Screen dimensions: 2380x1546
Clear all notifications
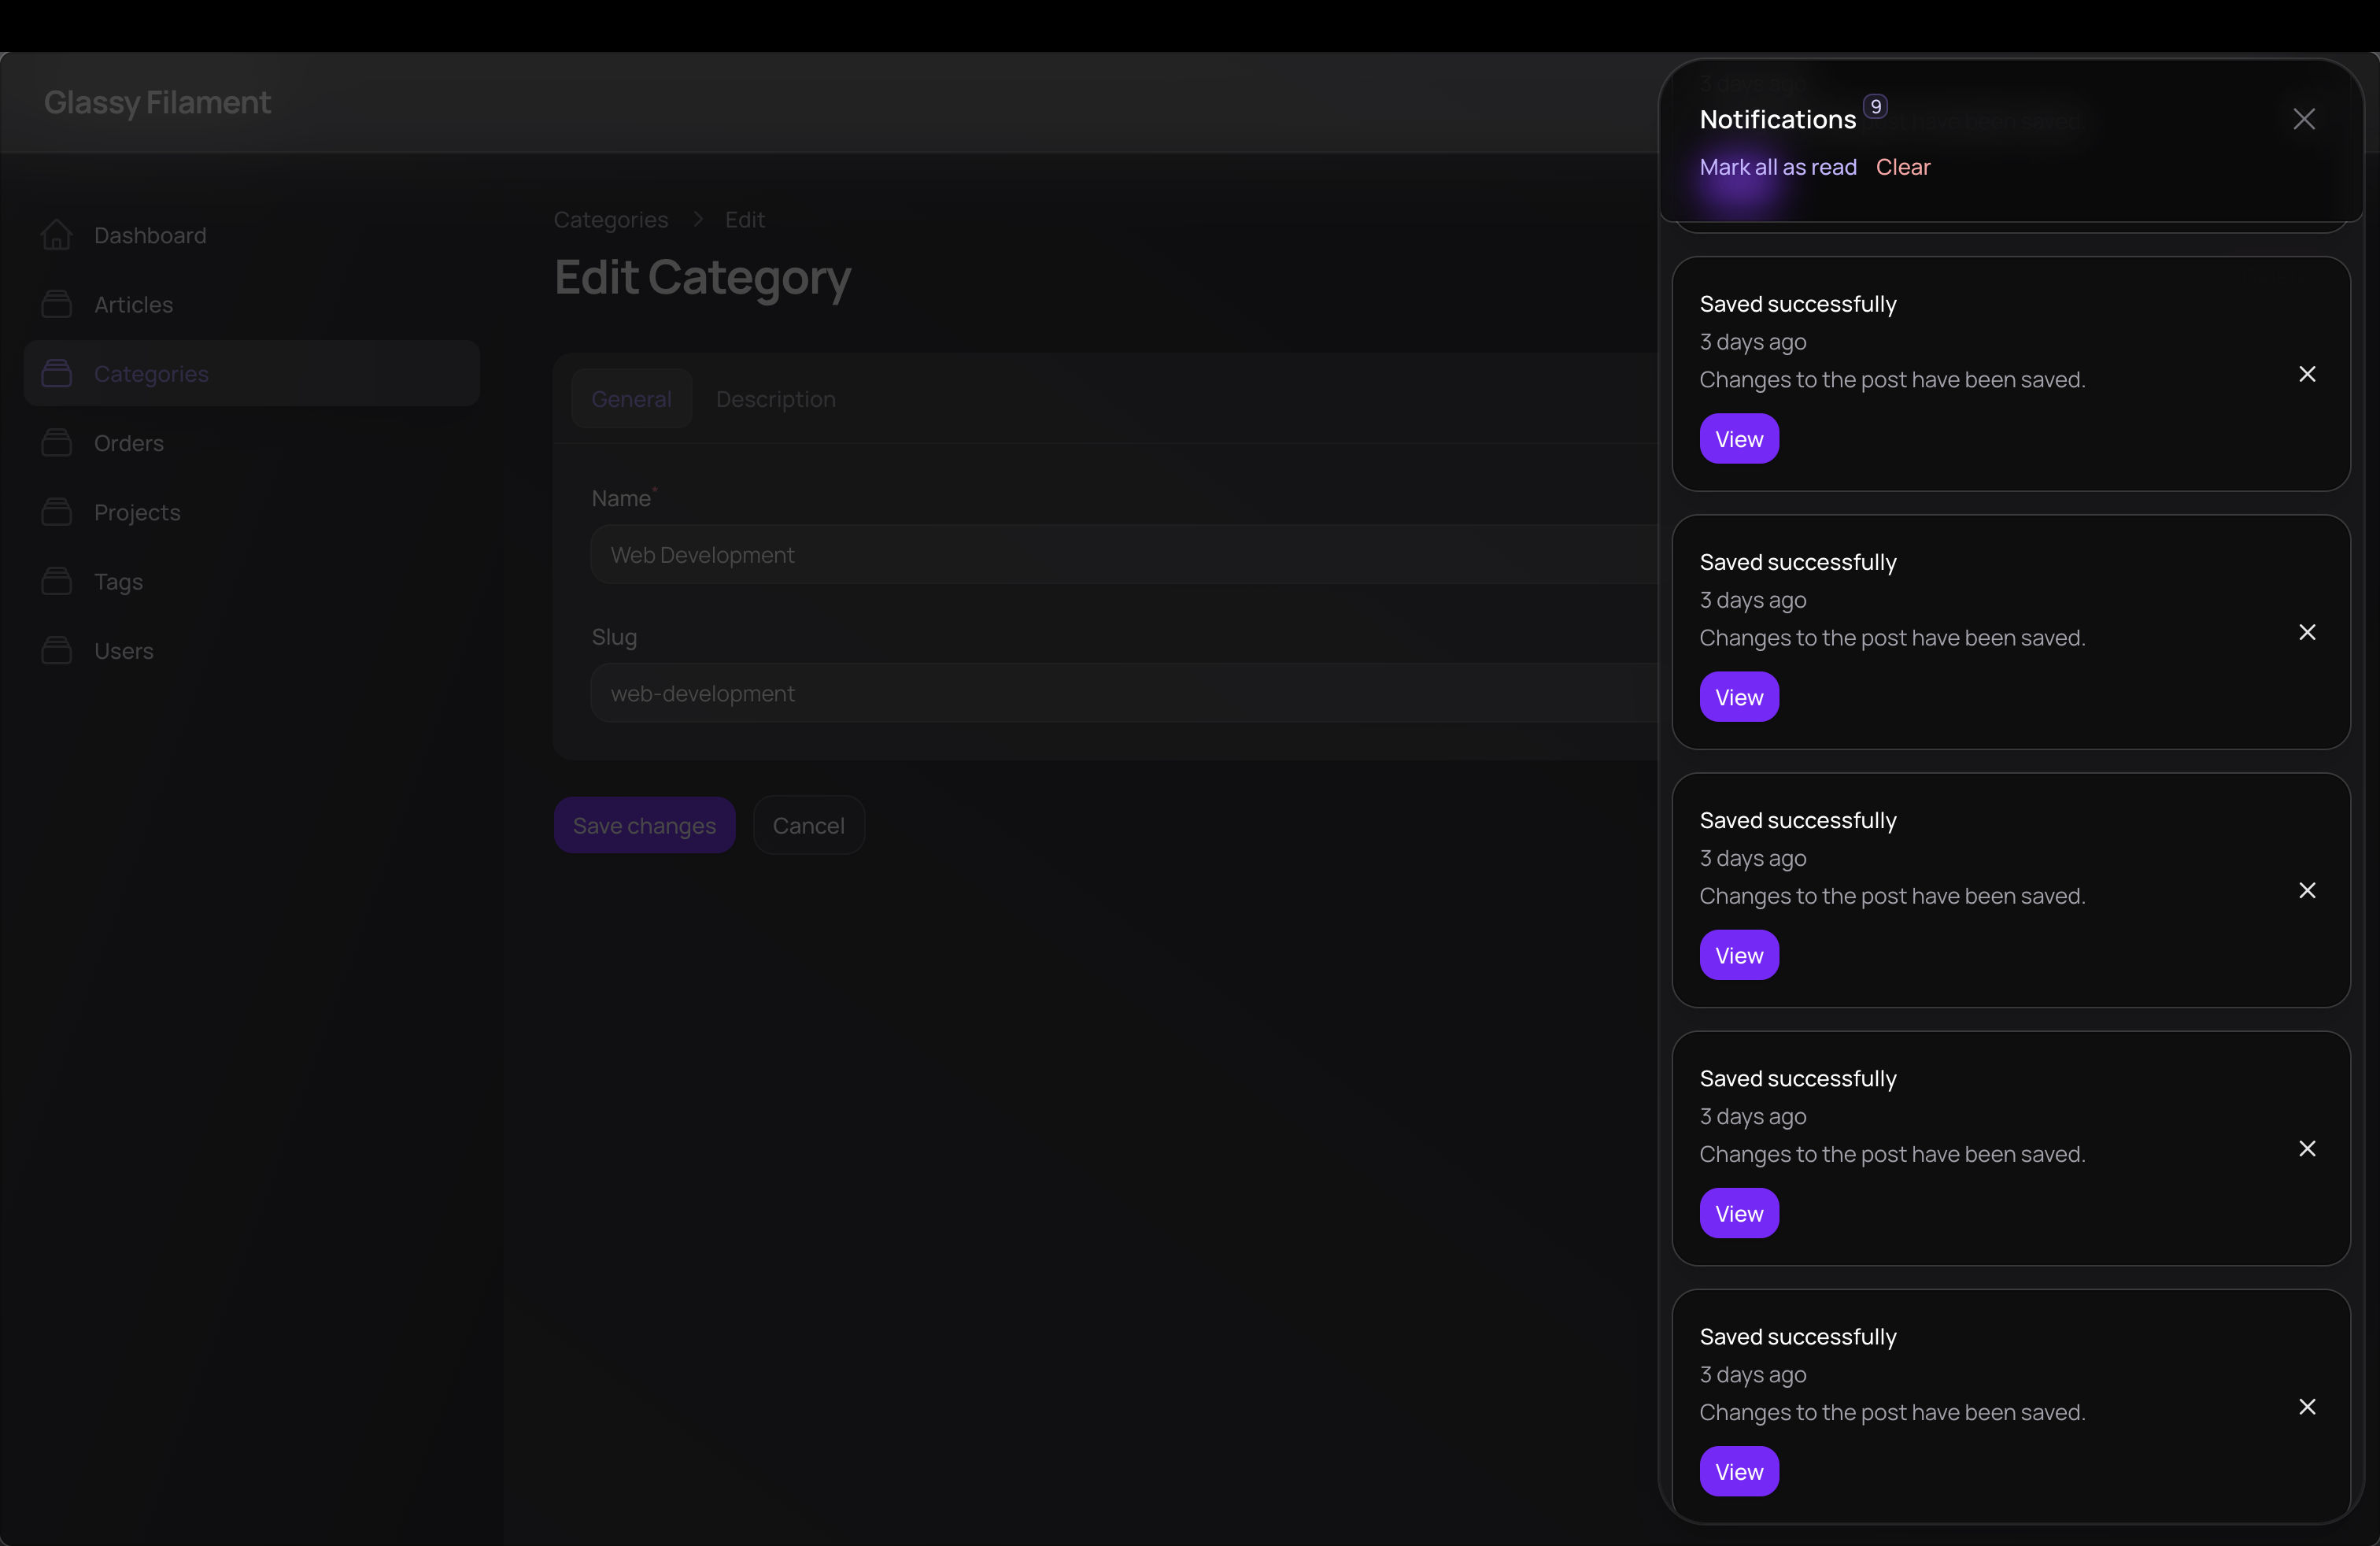pyautogui.click(x=1903, y=167)
